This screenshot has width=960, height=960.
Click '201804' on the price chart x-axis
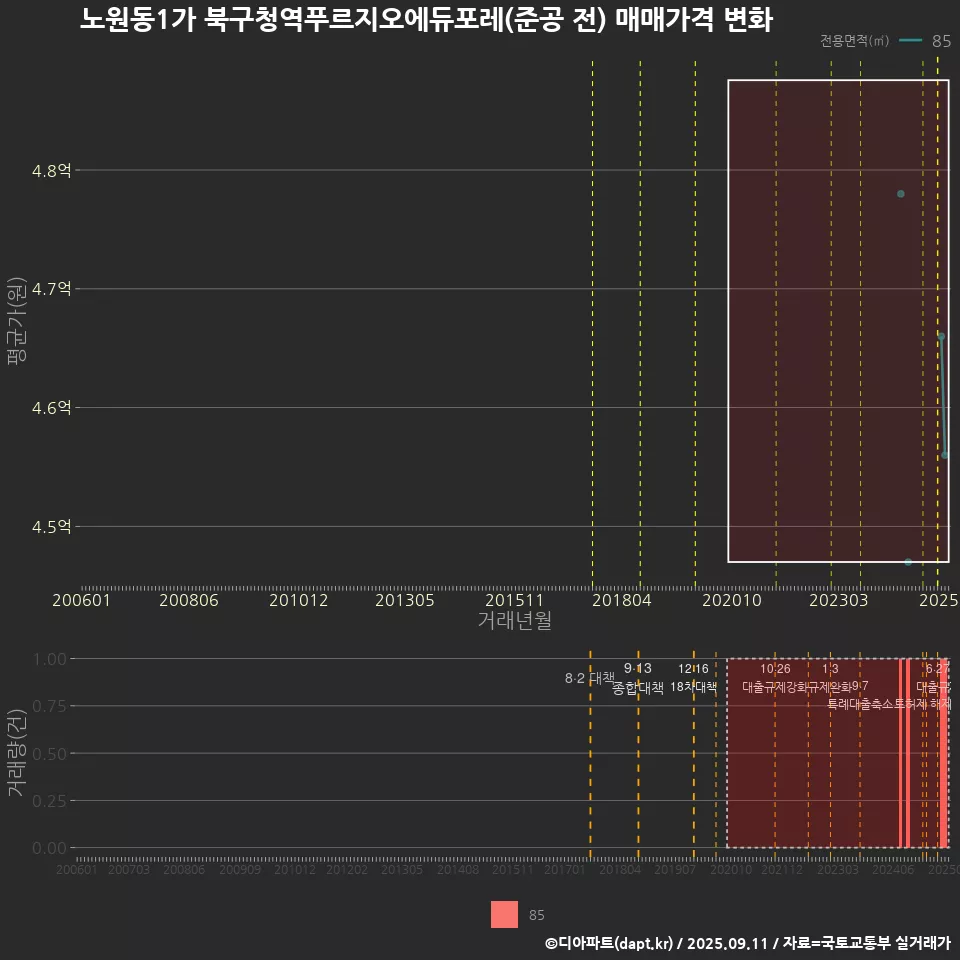click(621, 600)
